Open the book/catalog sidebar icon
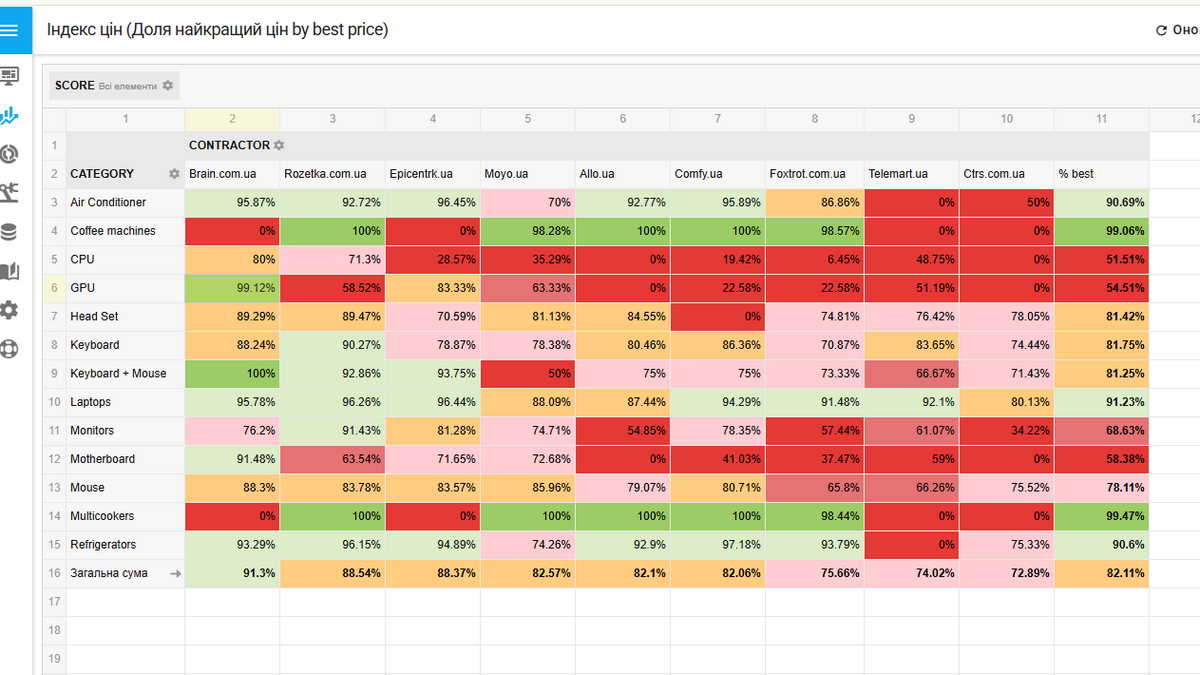This screenshot has height=675, width=1200. click(x=10, y=271)
